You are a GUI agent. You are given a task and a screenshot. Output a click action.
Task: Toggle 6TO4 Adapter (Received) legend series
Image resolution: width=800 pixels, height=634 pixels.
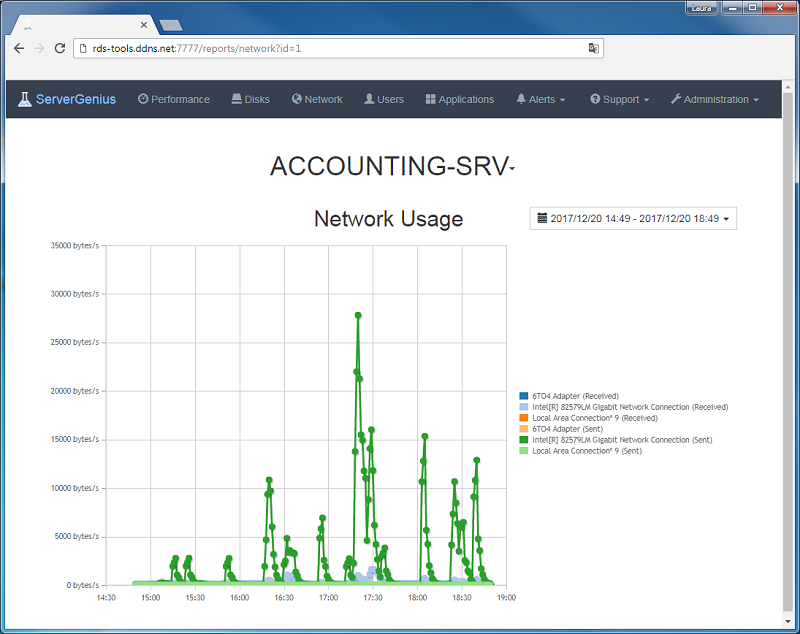point(575,396)
